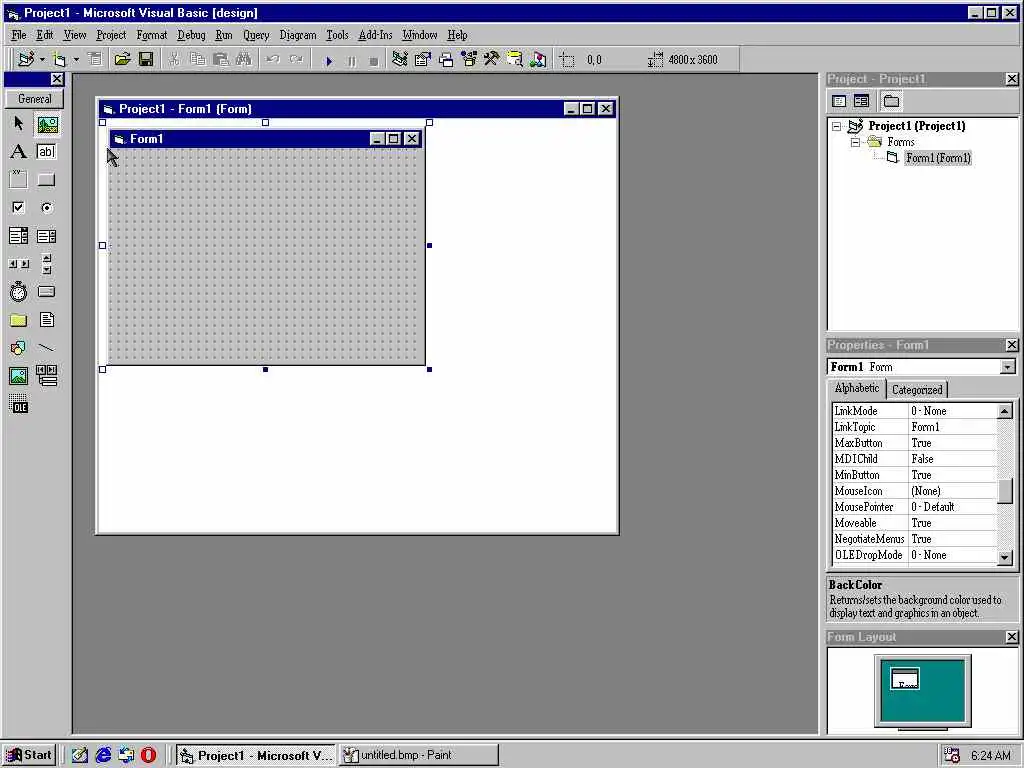The image size is (1024, 768).
Task: Select the Image control tool
Action: pos(18,376)
